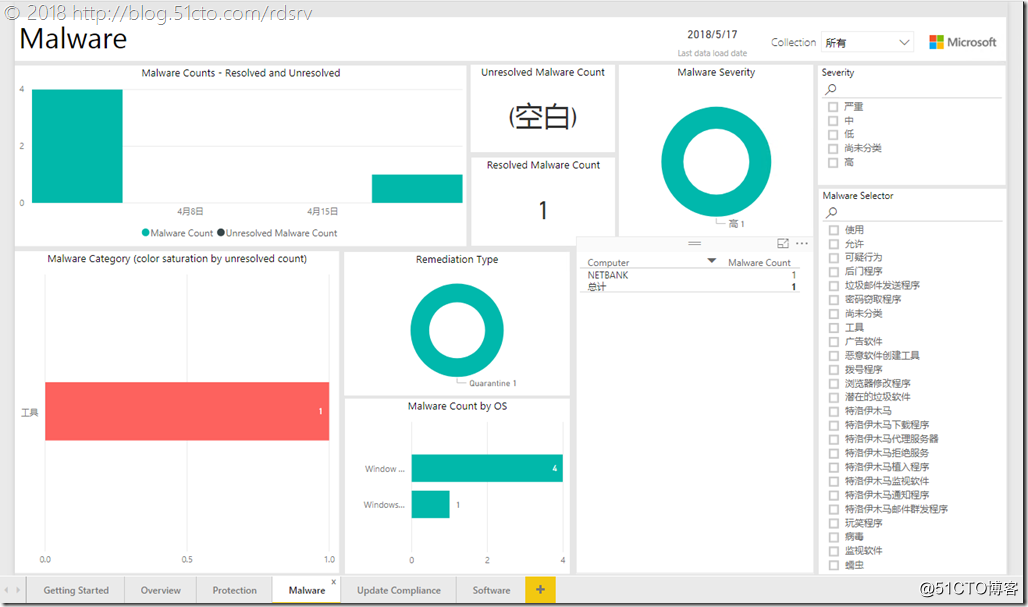Click the drag handle above Computer table
The width and height of the screenshot is (1028, 607).
point(694,243)
